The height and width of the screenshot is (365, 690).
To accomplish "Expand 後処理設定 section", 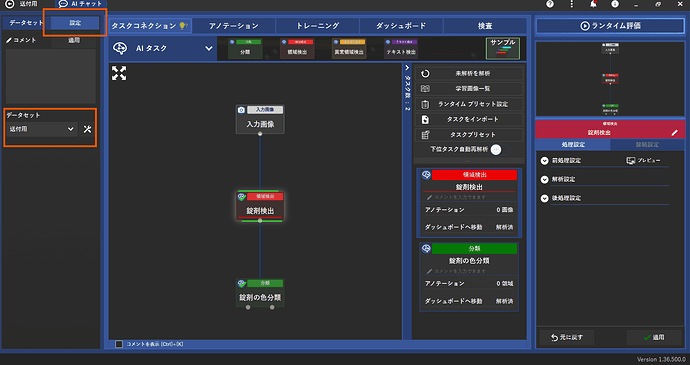I will [x=545, y=198].
